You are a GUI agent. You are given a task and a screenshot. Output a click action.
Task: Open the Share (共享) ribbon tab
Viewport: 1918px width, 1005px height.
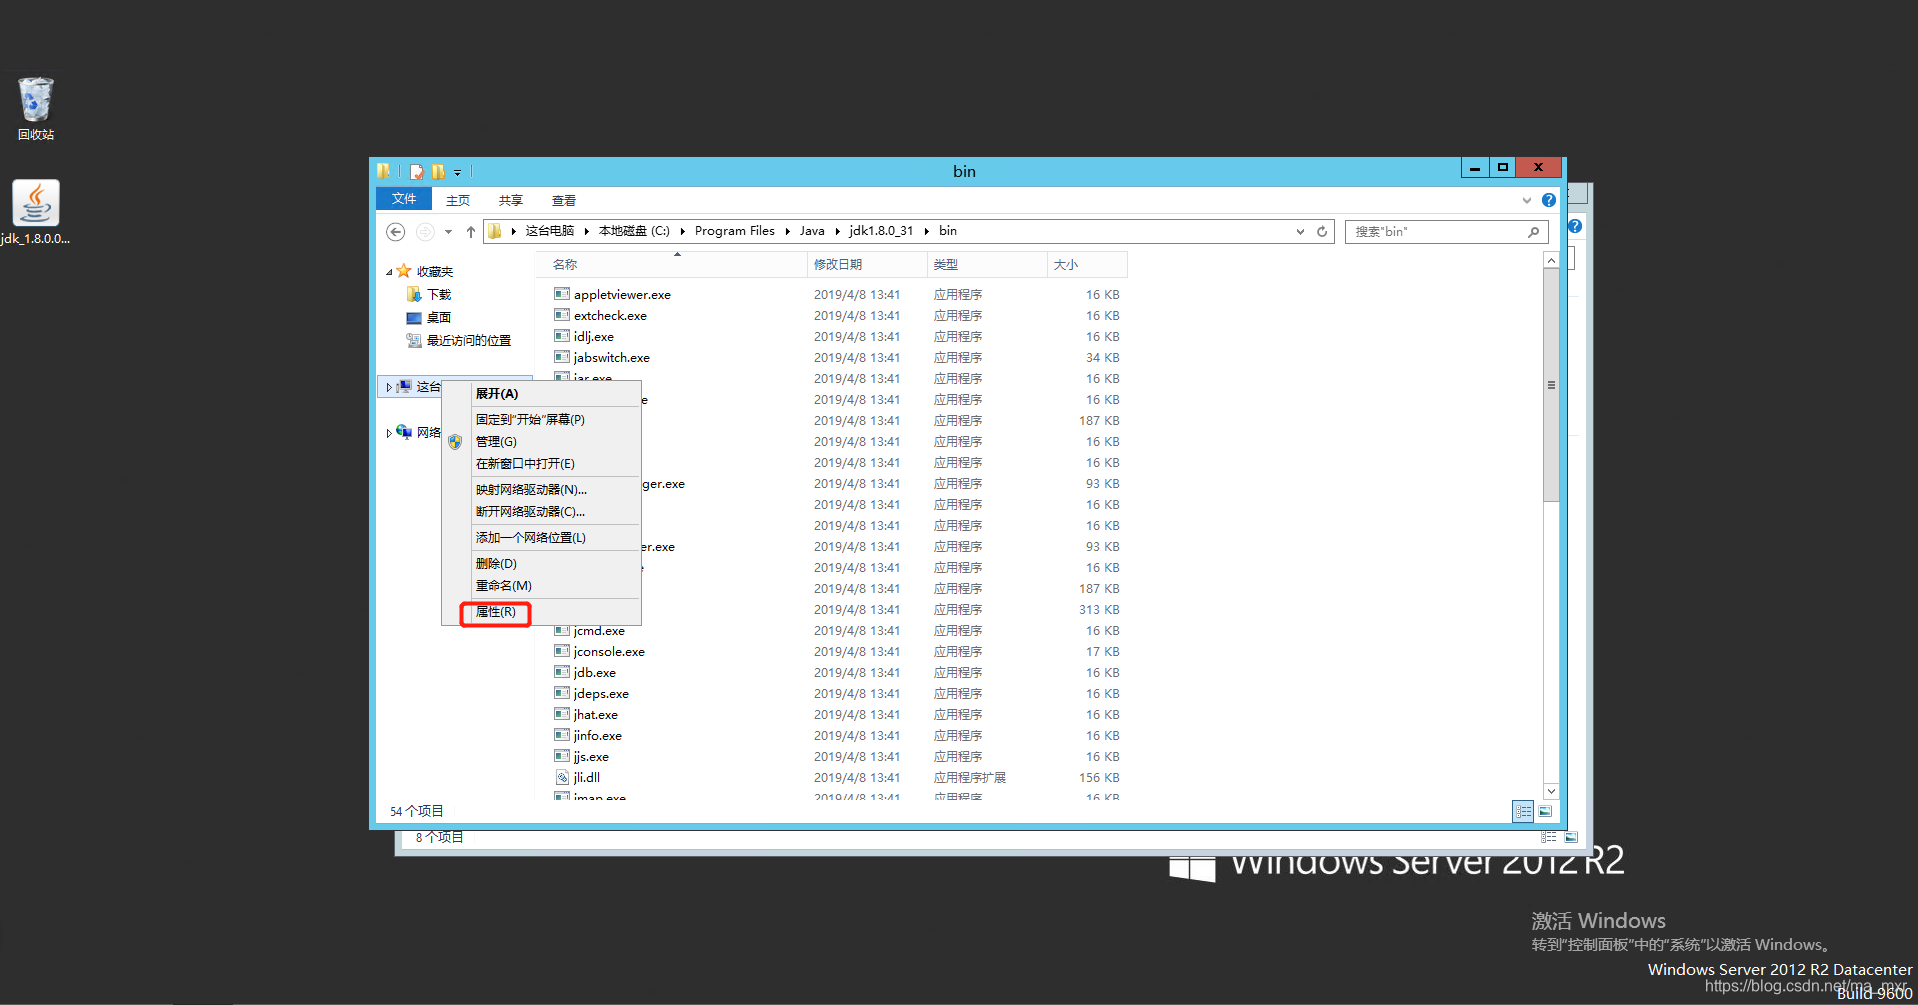pos(511,200)
